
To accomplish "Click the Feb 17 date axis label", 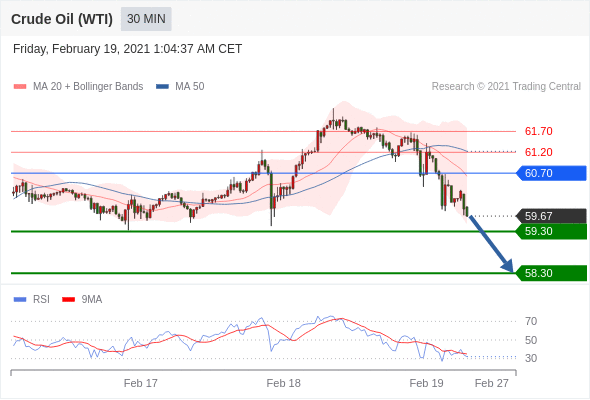I will click(x=141, y=383).
